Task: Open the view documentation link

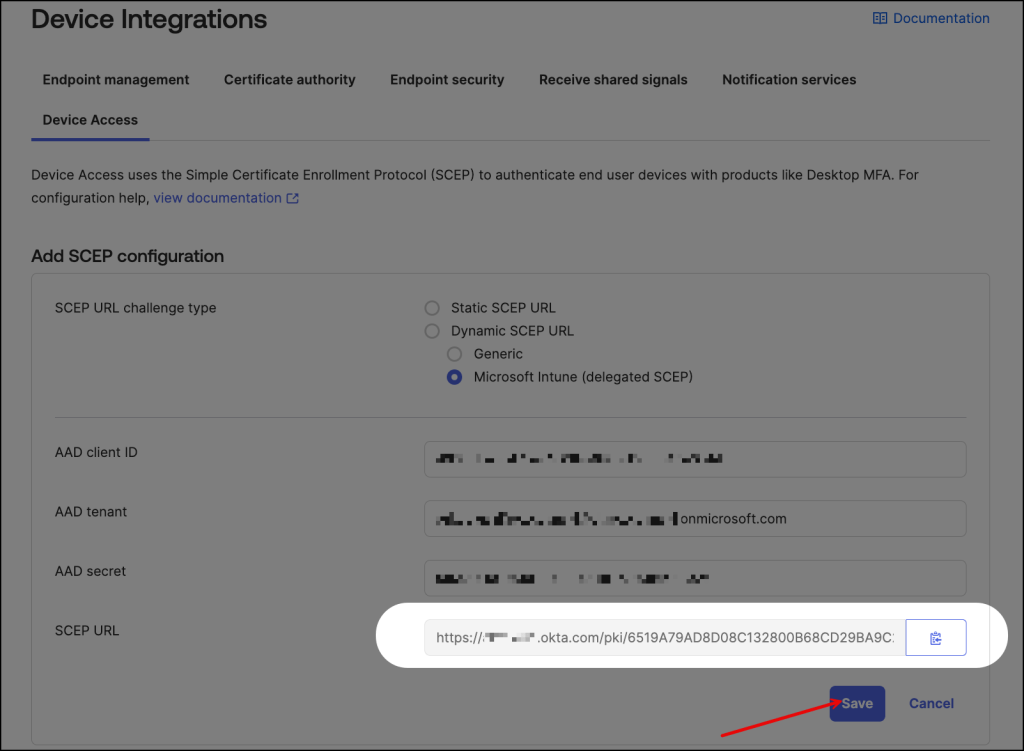Action: 217,198
